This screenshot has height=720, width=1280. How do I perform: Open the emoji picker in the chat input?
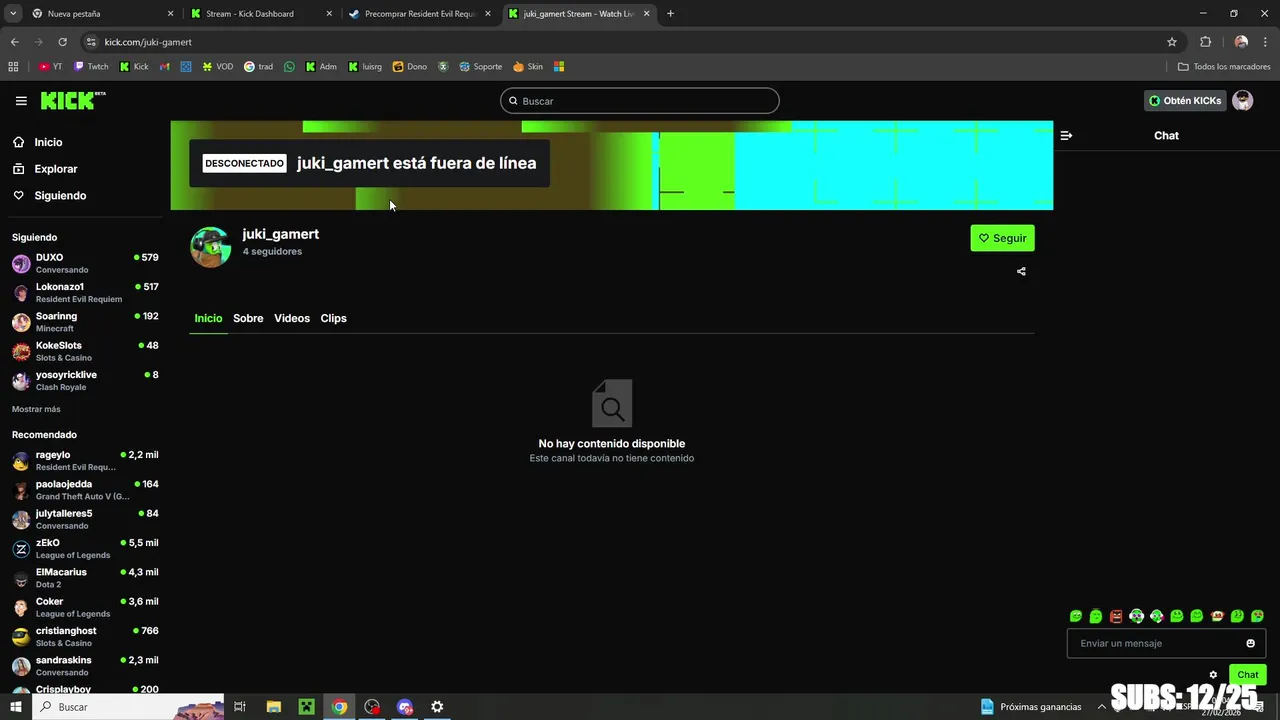pyautogui.click(x=1250, y=643)
